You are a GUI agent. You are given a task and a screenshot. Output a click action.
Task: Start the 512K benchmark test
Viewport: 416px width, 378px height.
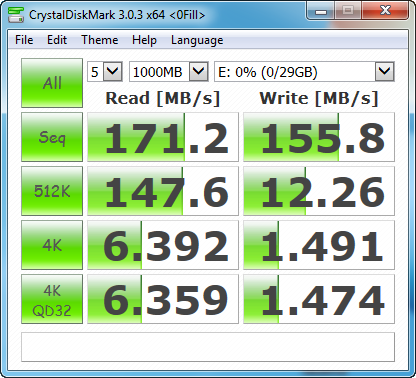tap(52, 191)
